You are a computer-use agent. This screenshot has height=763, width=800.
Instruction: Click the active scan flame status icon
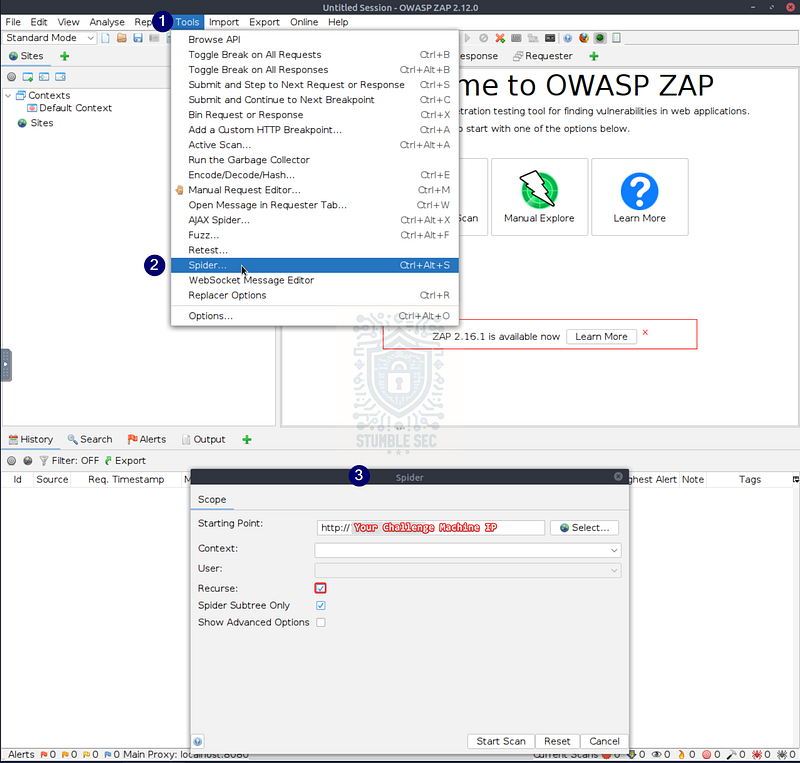pos(681,754)
